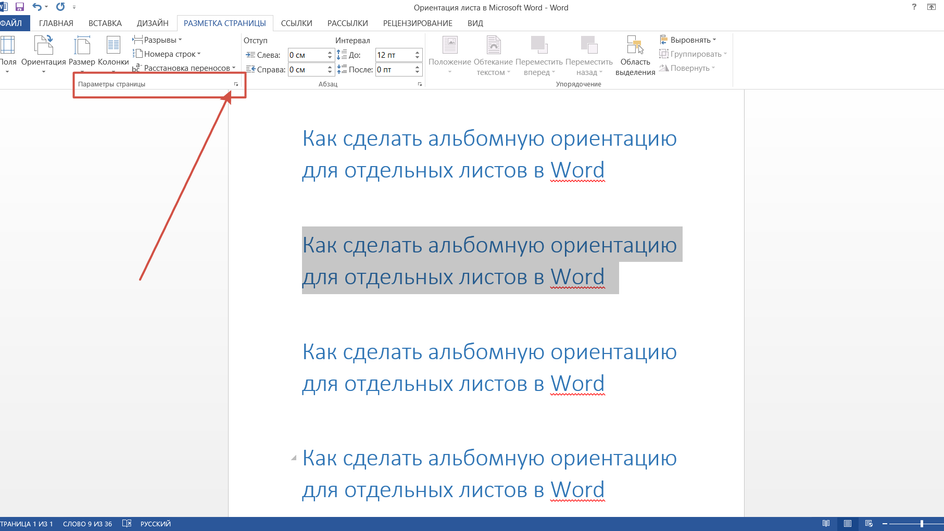Switch to Read Mode view icon
The width and height of the screenshot is (944, 531).
point(826,524)
